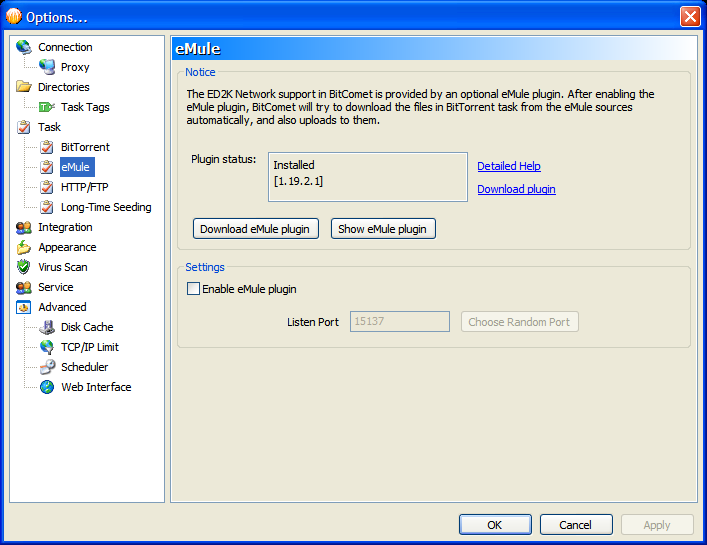Click the Web Interface globe icon

[46, 387]
